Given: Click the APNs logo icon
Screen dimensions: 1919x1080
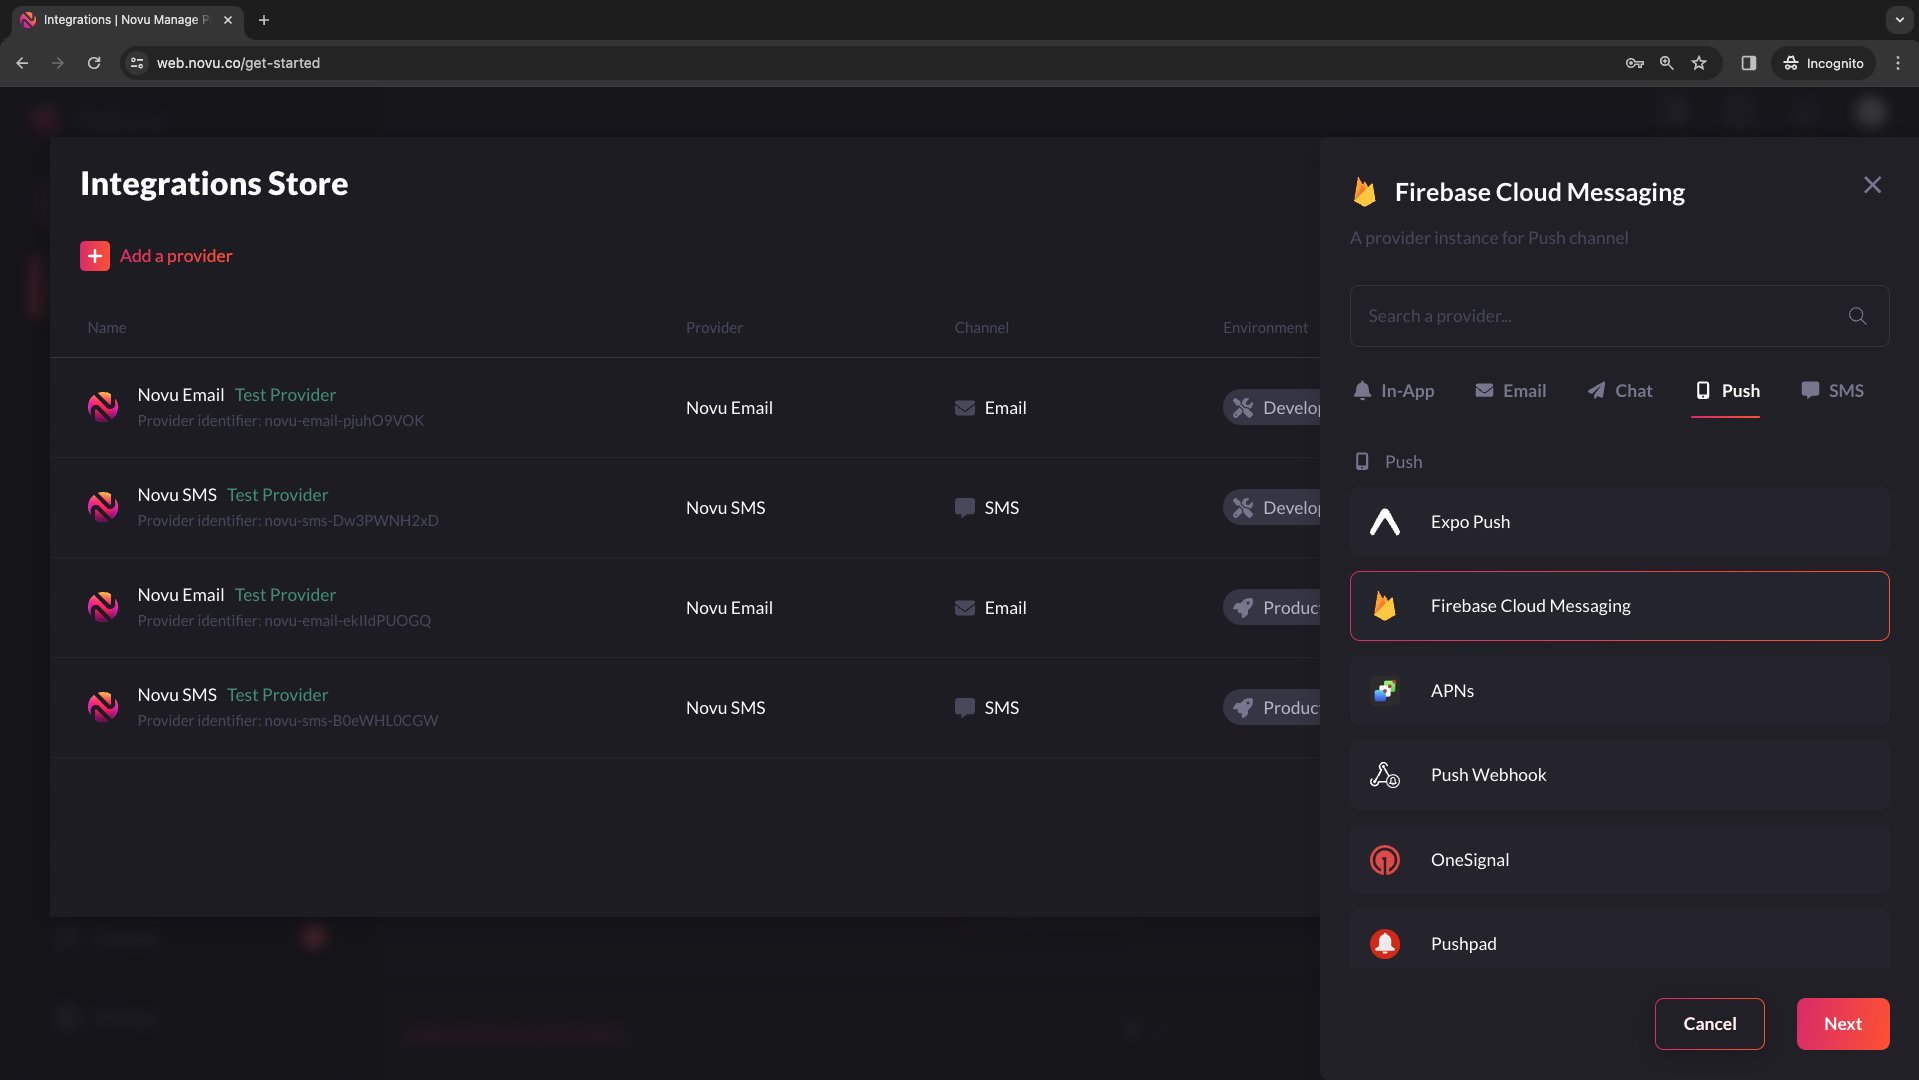Looking at the screenshot, I should (1384, 691).
